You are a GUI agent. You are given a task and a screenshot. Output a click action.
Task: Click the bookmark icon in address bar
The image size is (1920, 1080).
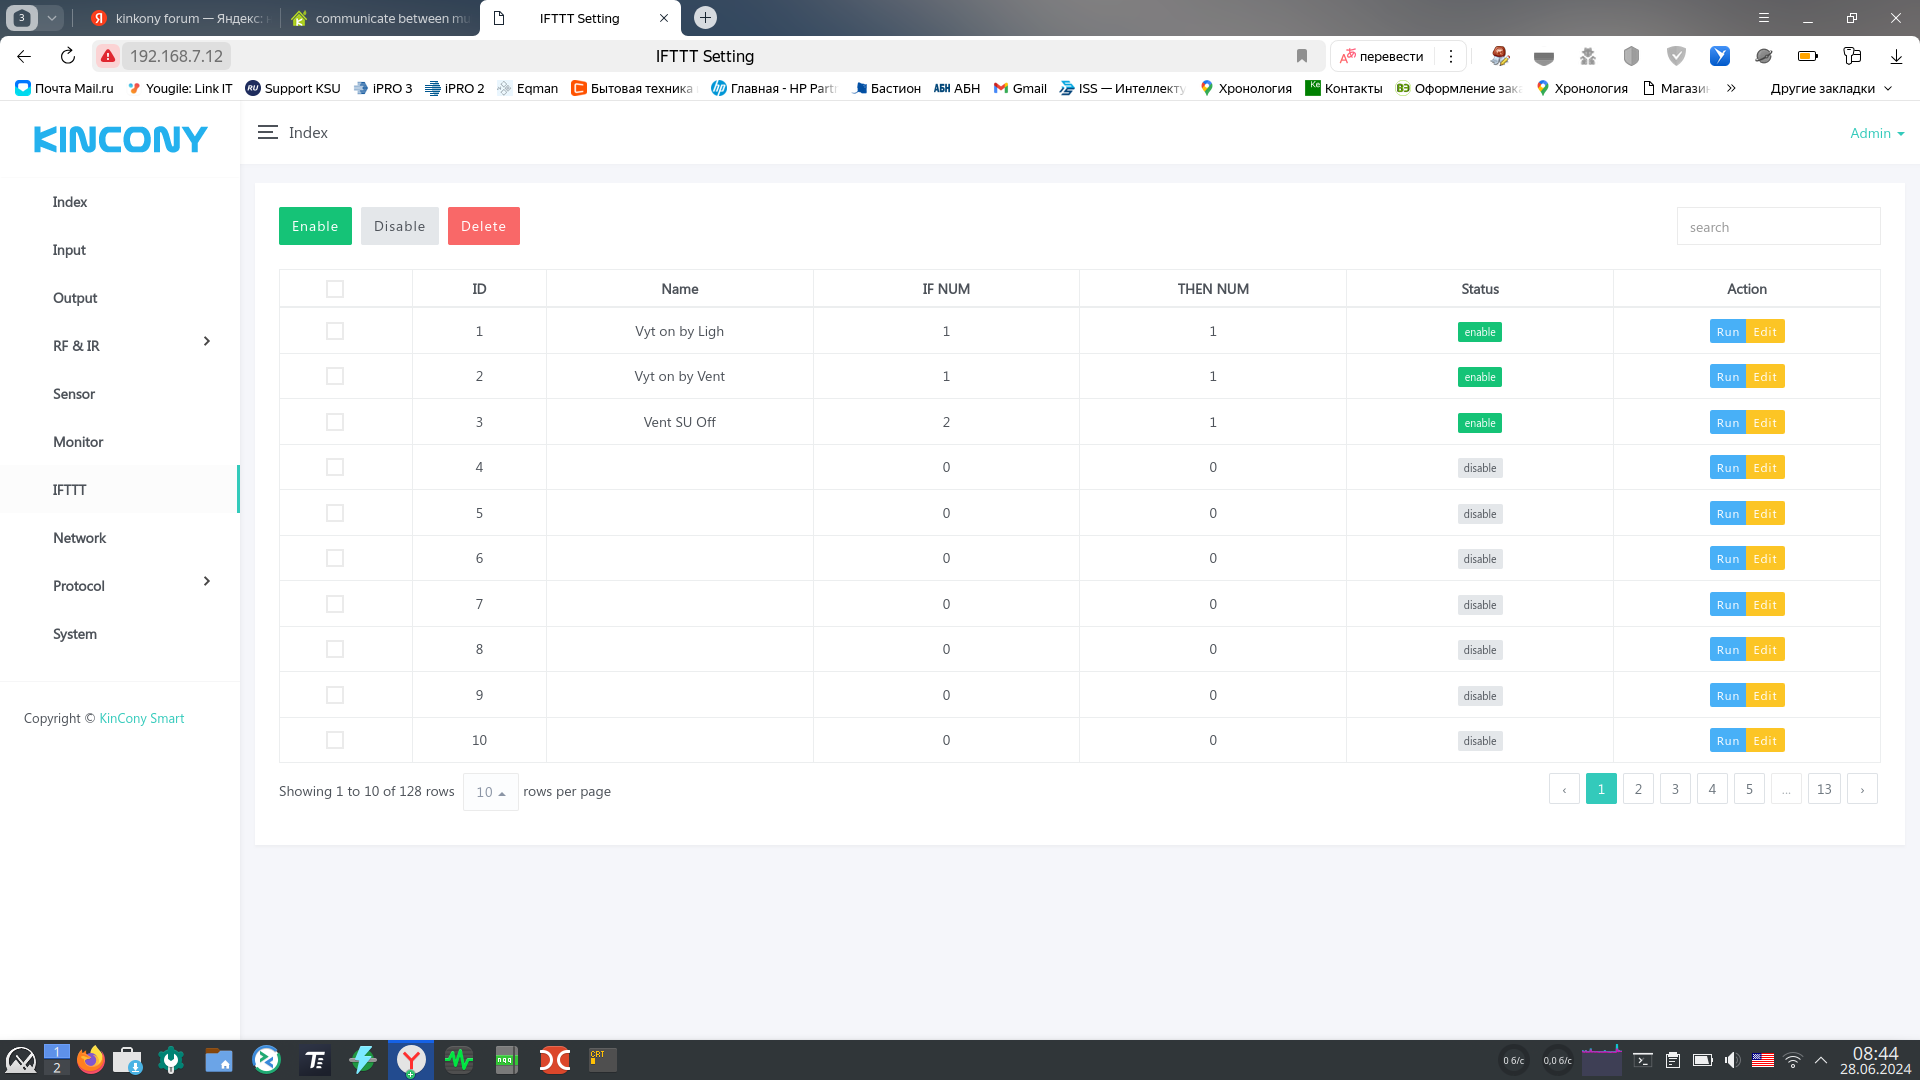[x=1301, y=56]
